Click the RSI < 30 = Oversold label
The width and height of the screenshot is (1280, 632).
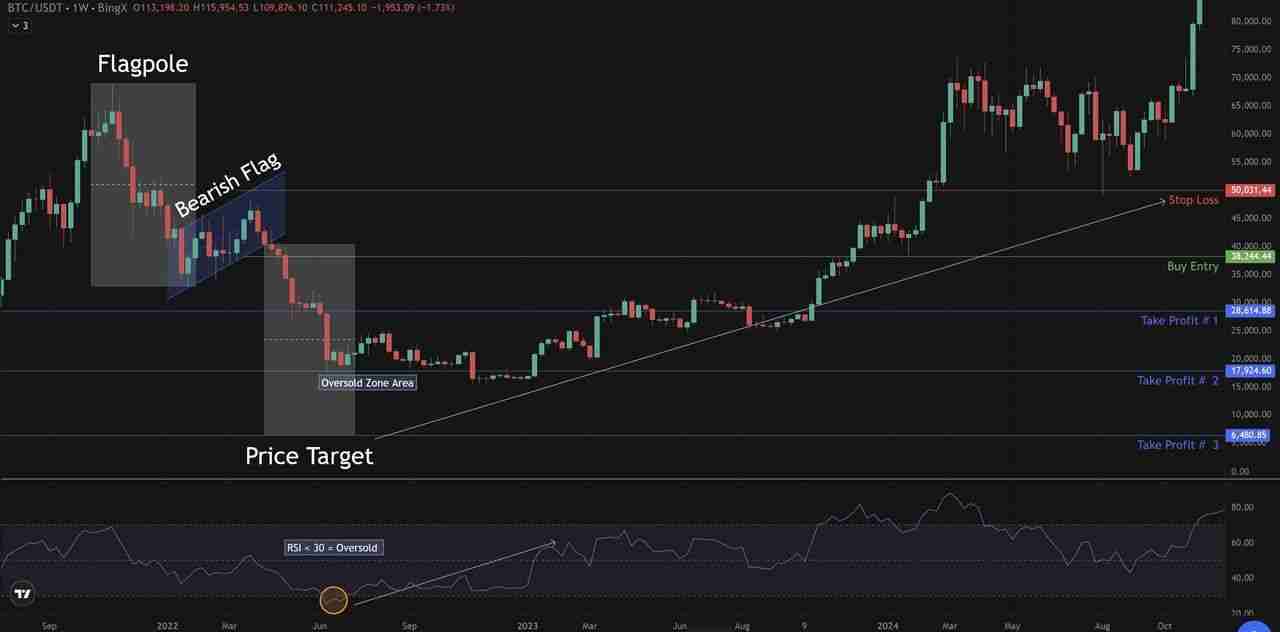[333, 548]
